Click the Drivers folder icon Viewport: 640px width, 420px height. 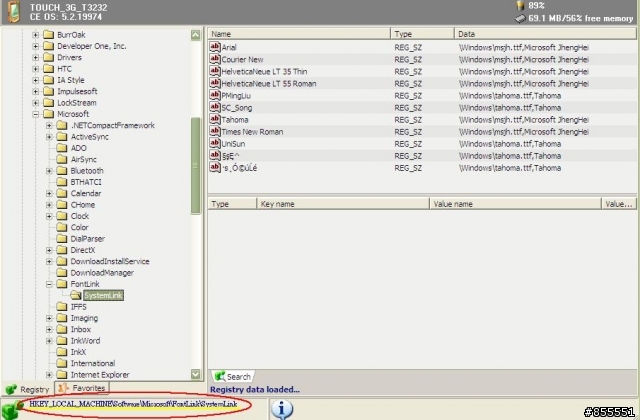(49, 57)
